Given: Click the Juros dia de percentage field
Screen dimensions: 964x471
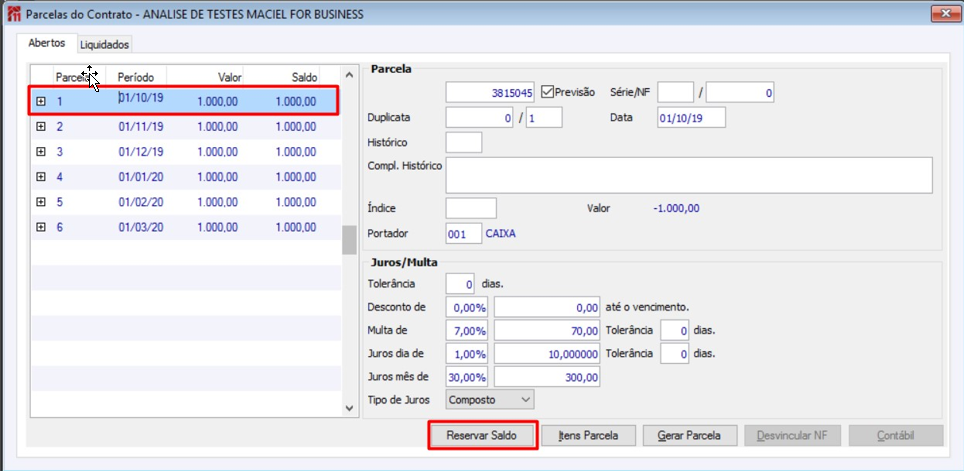Looking at the screenshot, I should tap(467, 354).
